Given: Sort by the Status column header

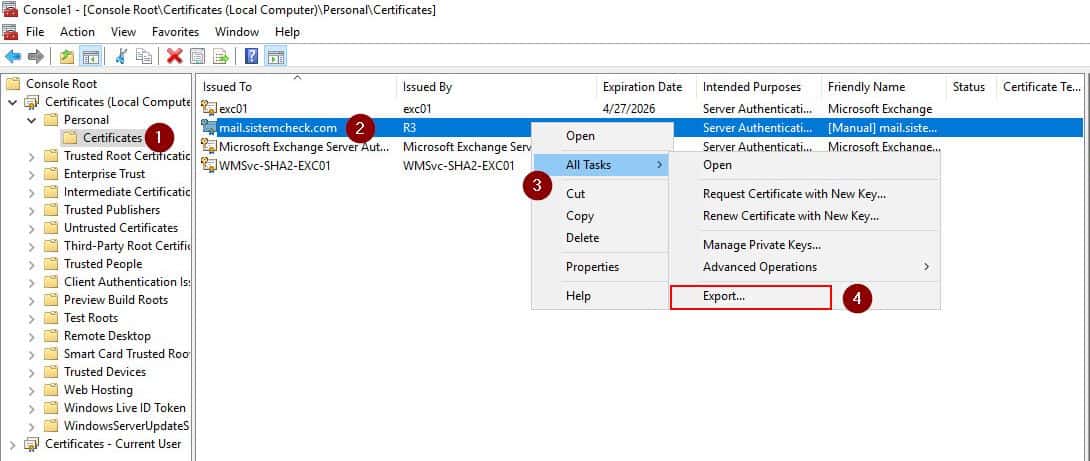Looking at the screenshot, I should pyautogui.click(x=970, y=87).
